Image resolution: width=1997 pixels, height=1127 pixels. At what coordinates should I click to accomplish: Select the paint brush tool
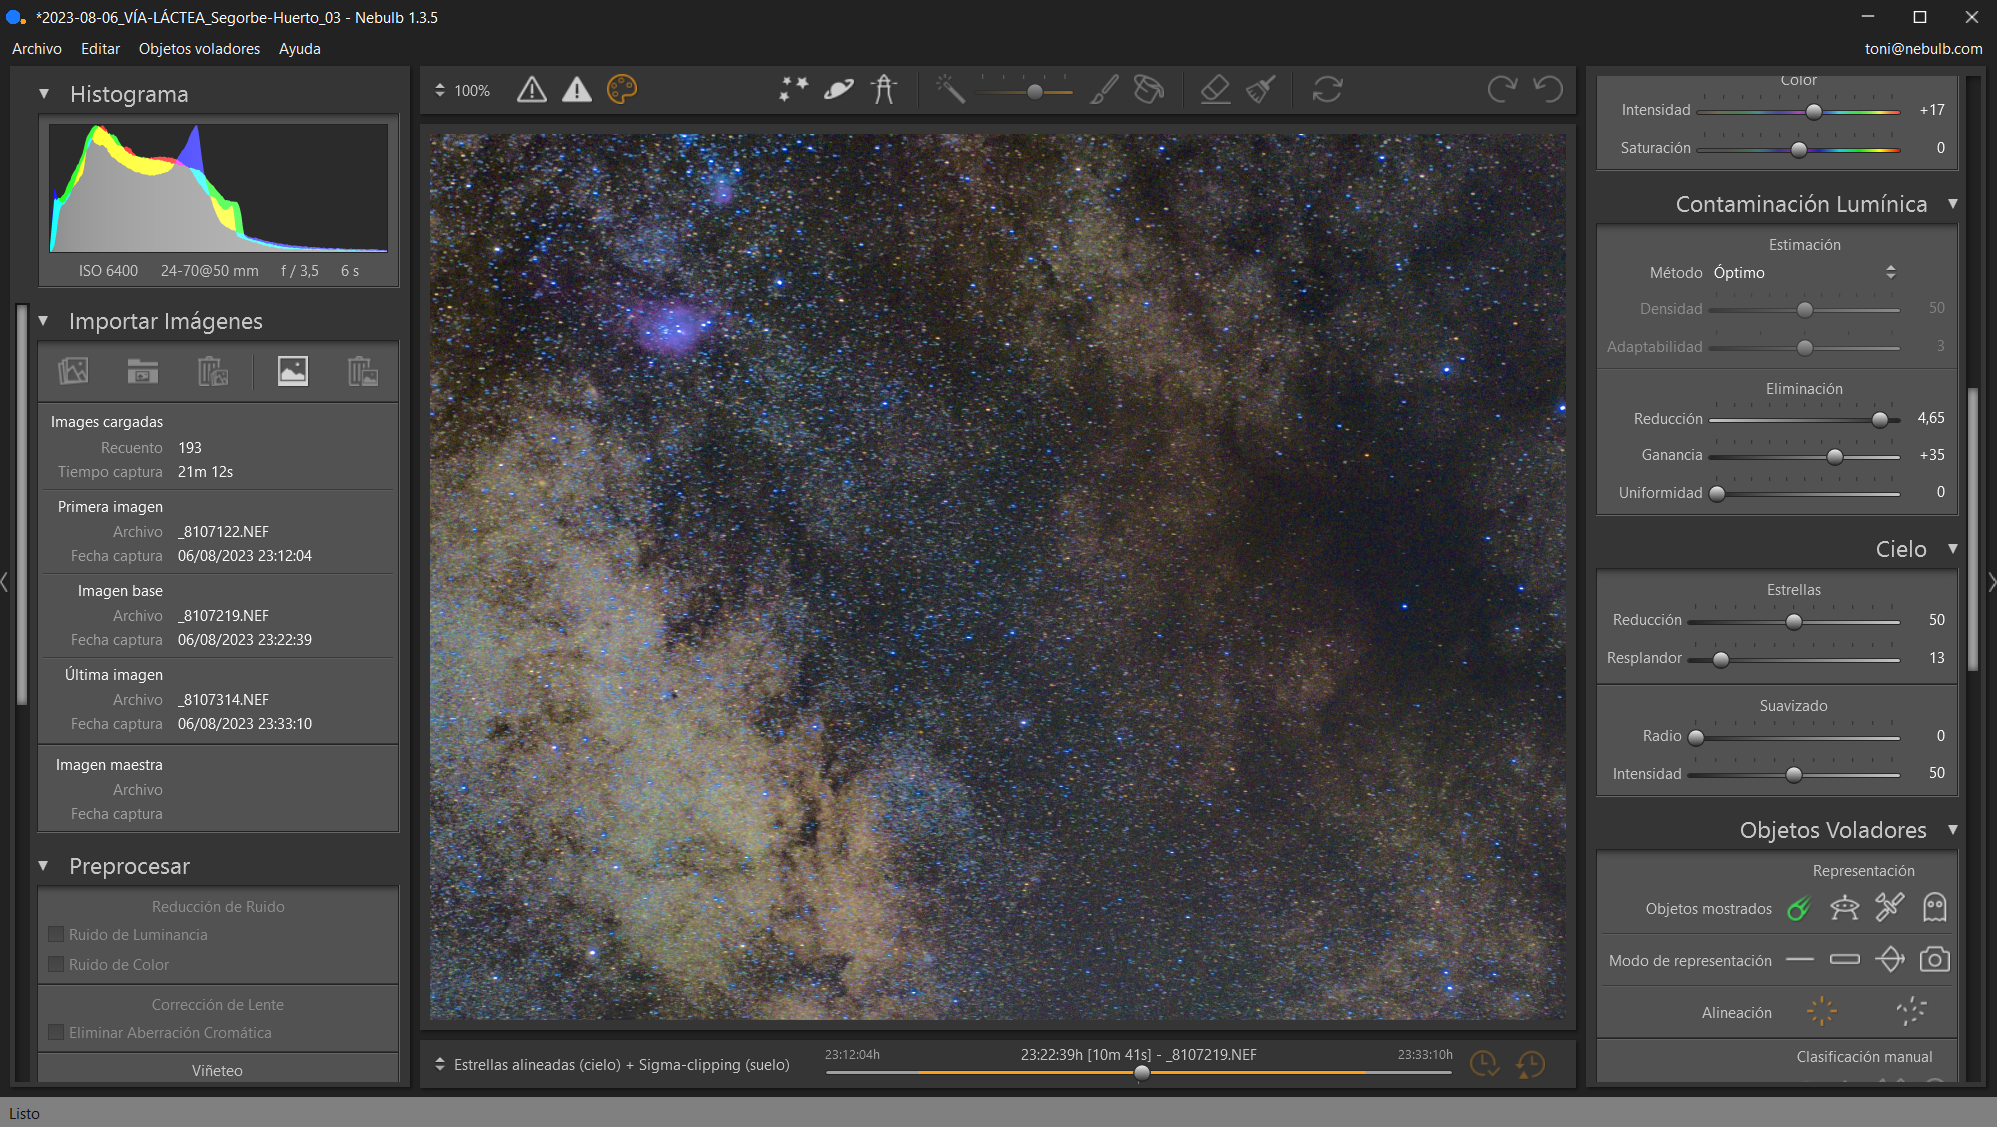pyautogui.click(x=1104, y=90)
